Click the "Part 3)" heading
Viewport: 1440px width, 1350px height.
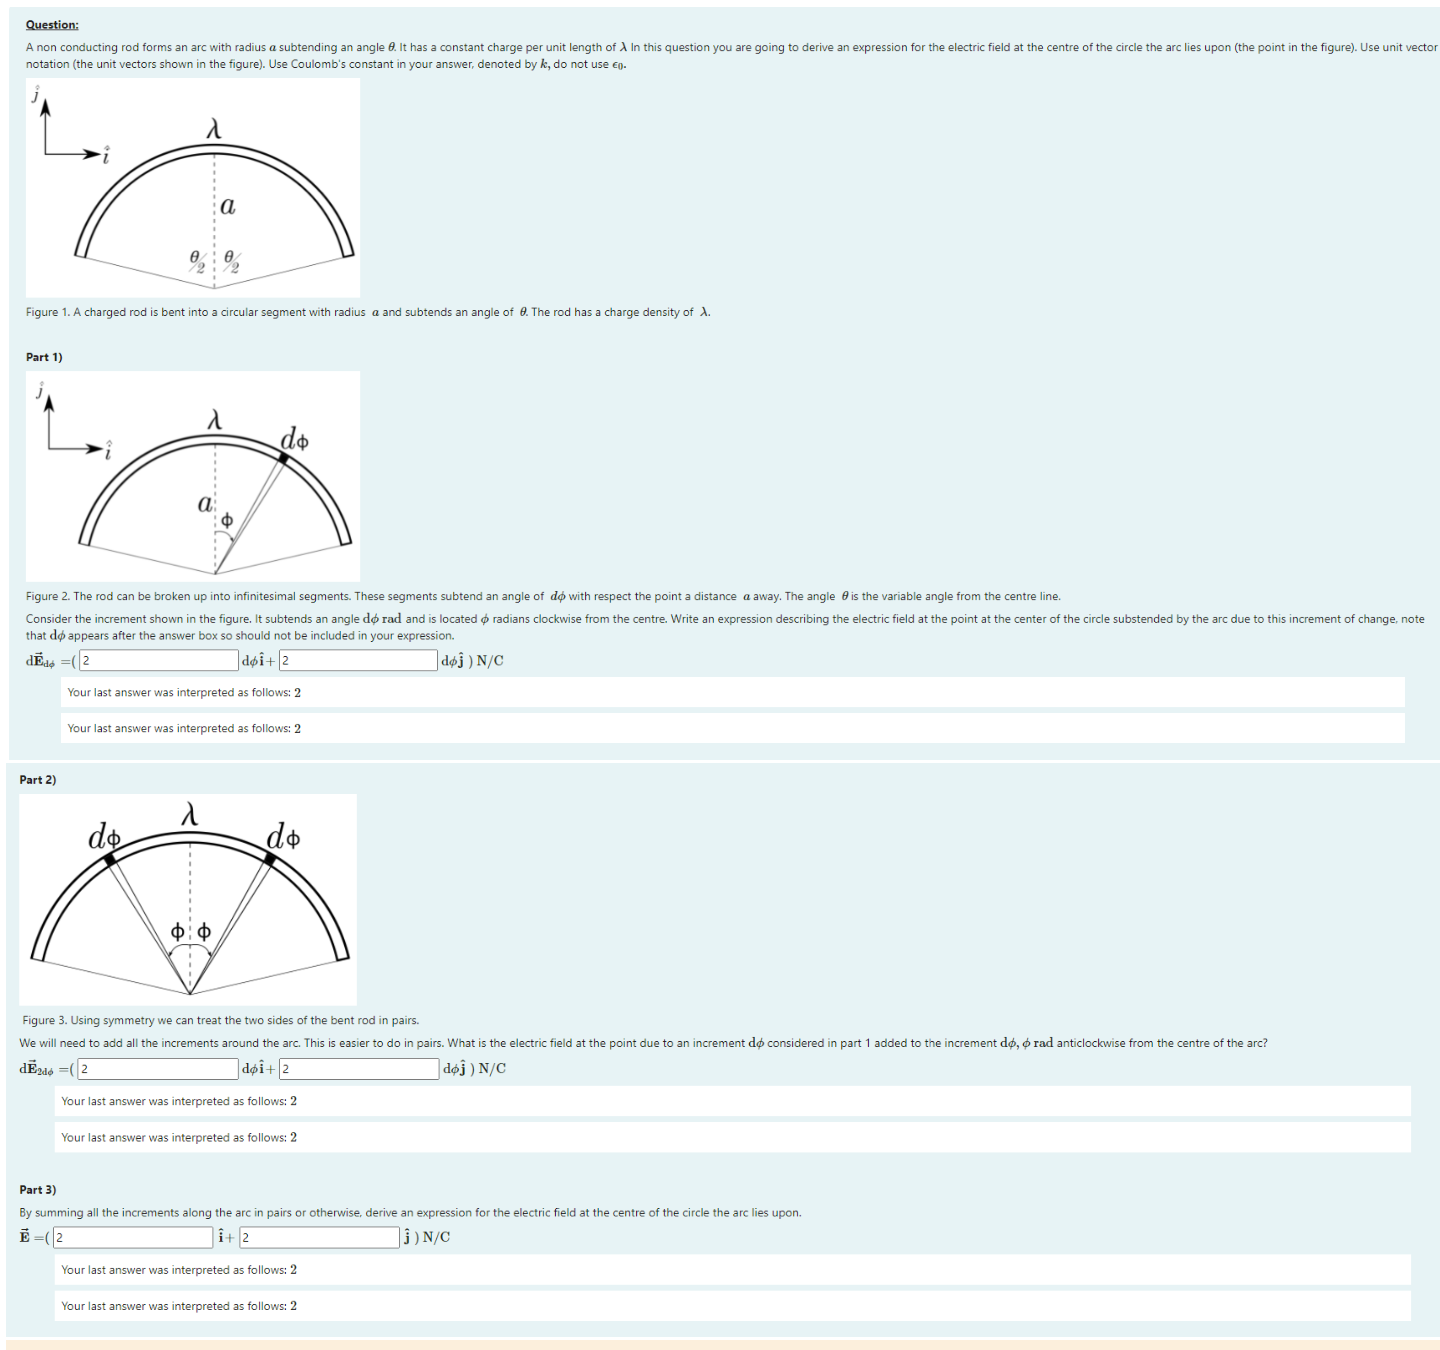(38, 1190)
